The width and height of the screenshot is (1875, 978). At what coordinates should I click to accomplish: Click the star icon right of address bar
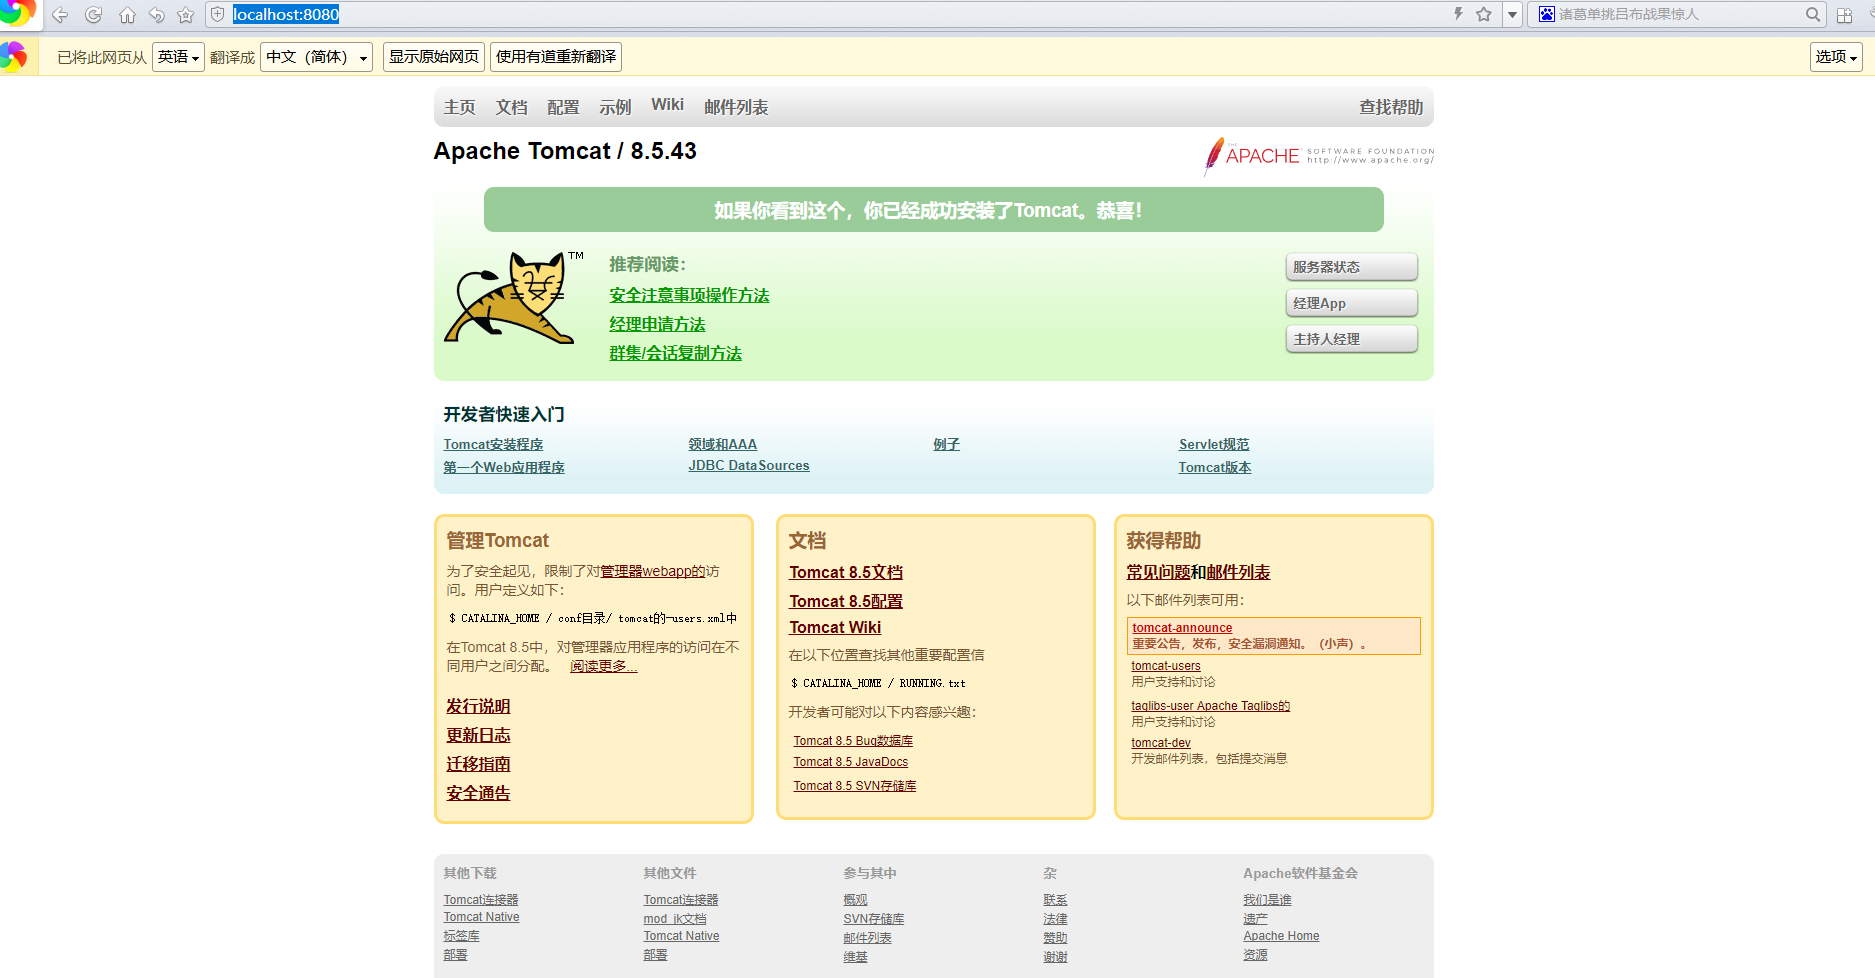1484,14
